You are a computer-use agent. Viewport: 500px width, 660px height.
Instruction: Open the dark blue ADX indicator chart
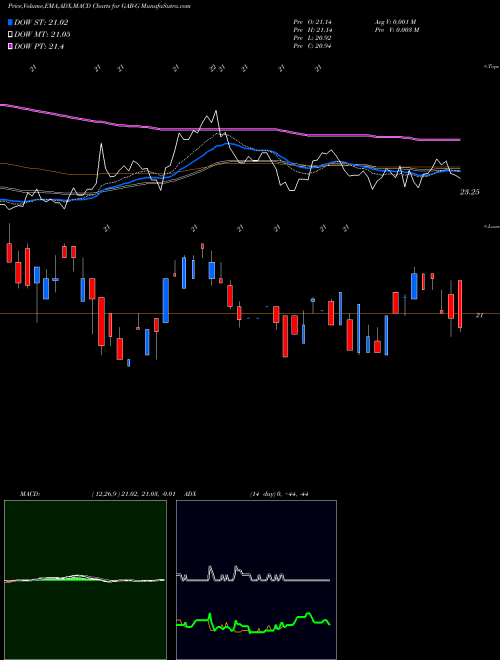tap(256, 580)
